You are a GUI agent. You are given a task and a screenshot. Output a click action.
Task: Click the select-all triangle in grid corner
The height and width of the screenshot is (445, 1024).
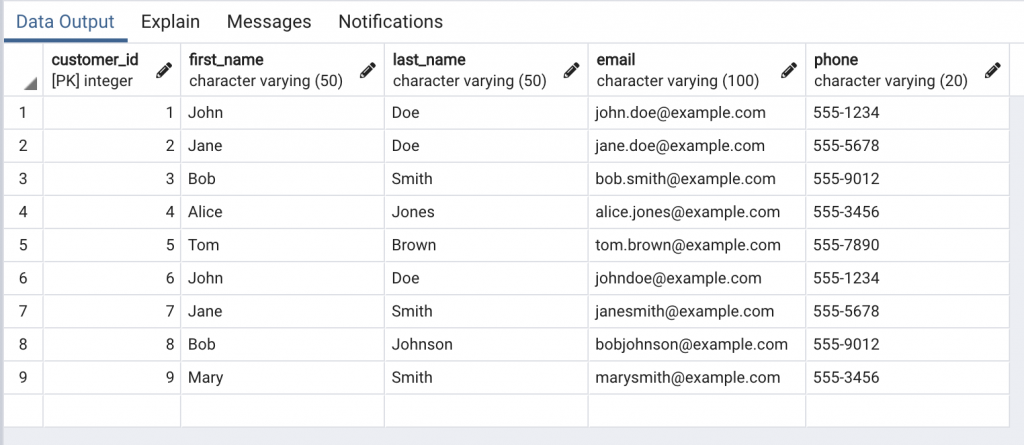tap(31, 84)
